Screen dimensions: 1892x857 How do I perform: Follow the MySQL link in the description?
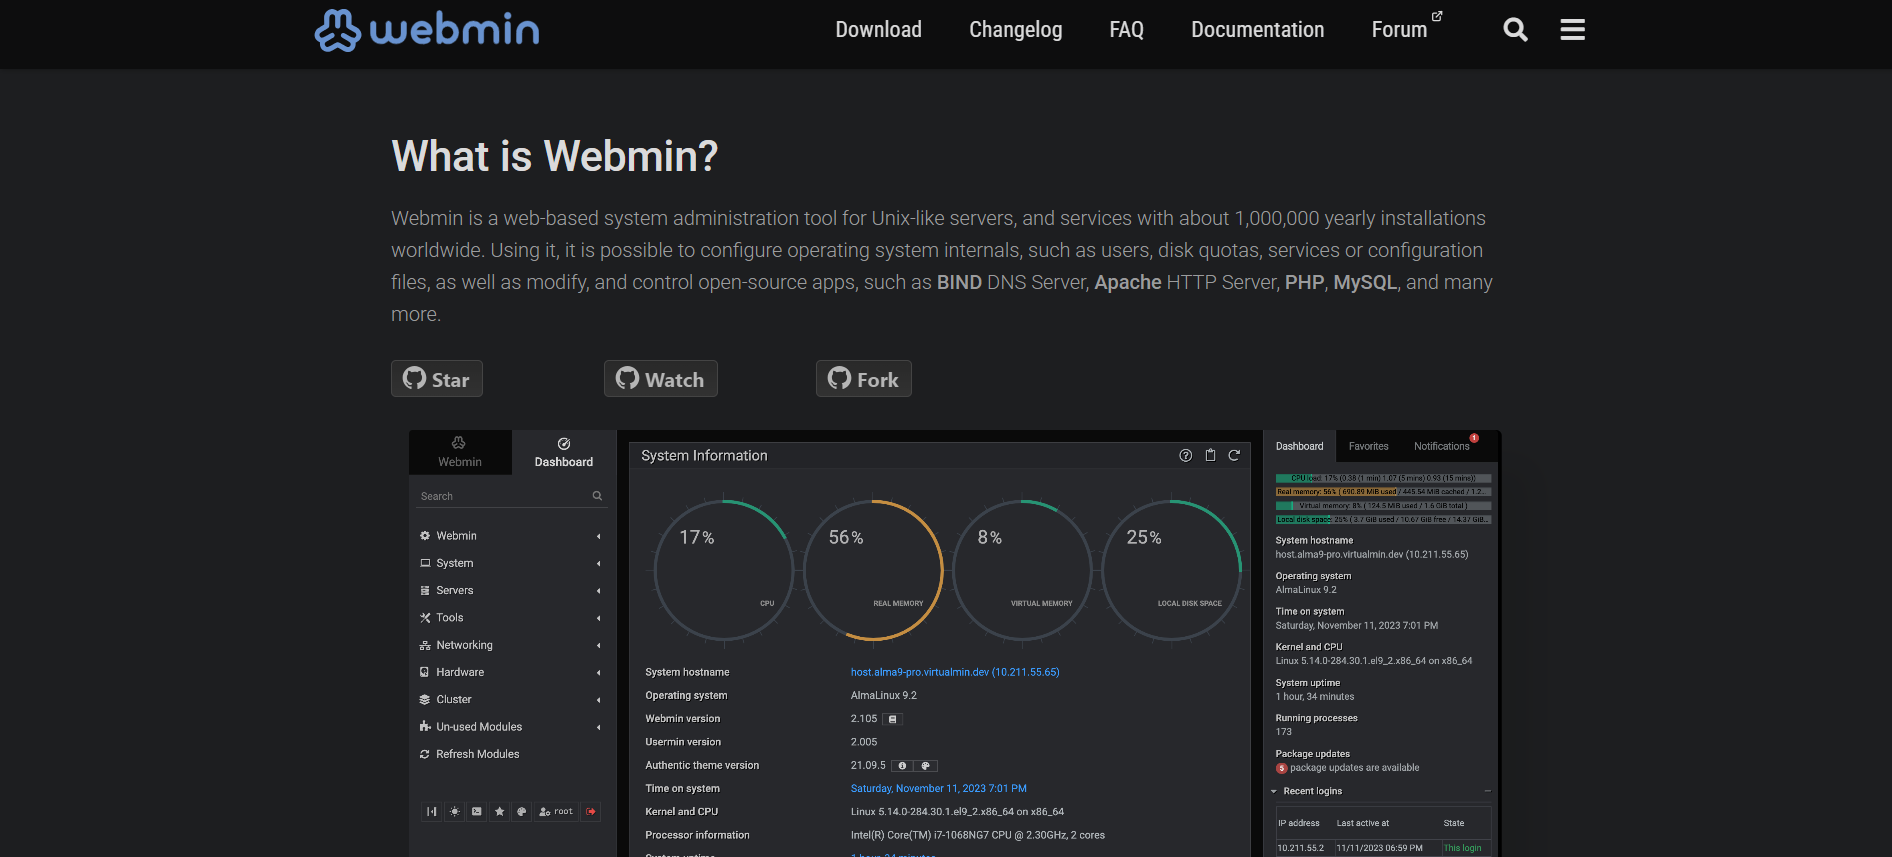click(x=1364, y=282)
